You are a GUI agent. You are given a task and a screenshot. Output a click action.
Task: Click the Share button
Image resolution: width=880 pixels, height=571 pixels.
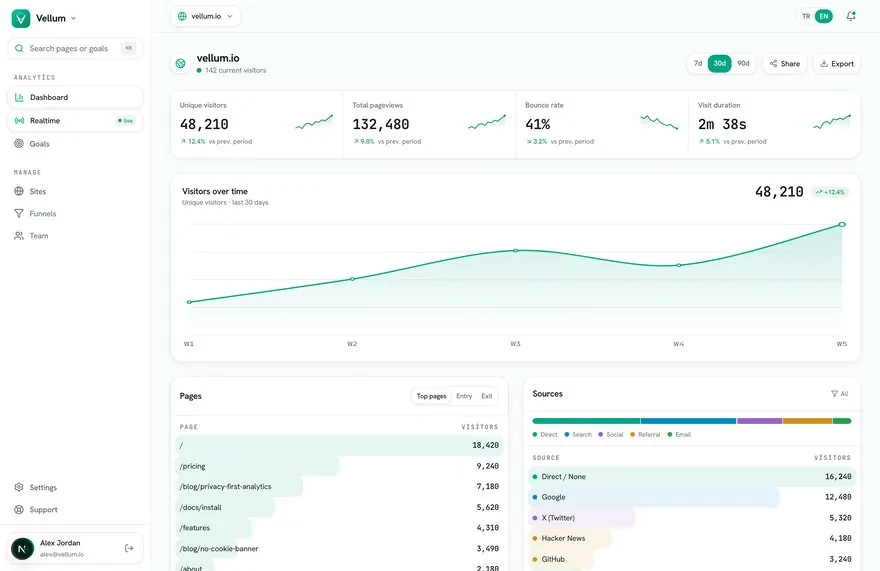coord(785,64)
